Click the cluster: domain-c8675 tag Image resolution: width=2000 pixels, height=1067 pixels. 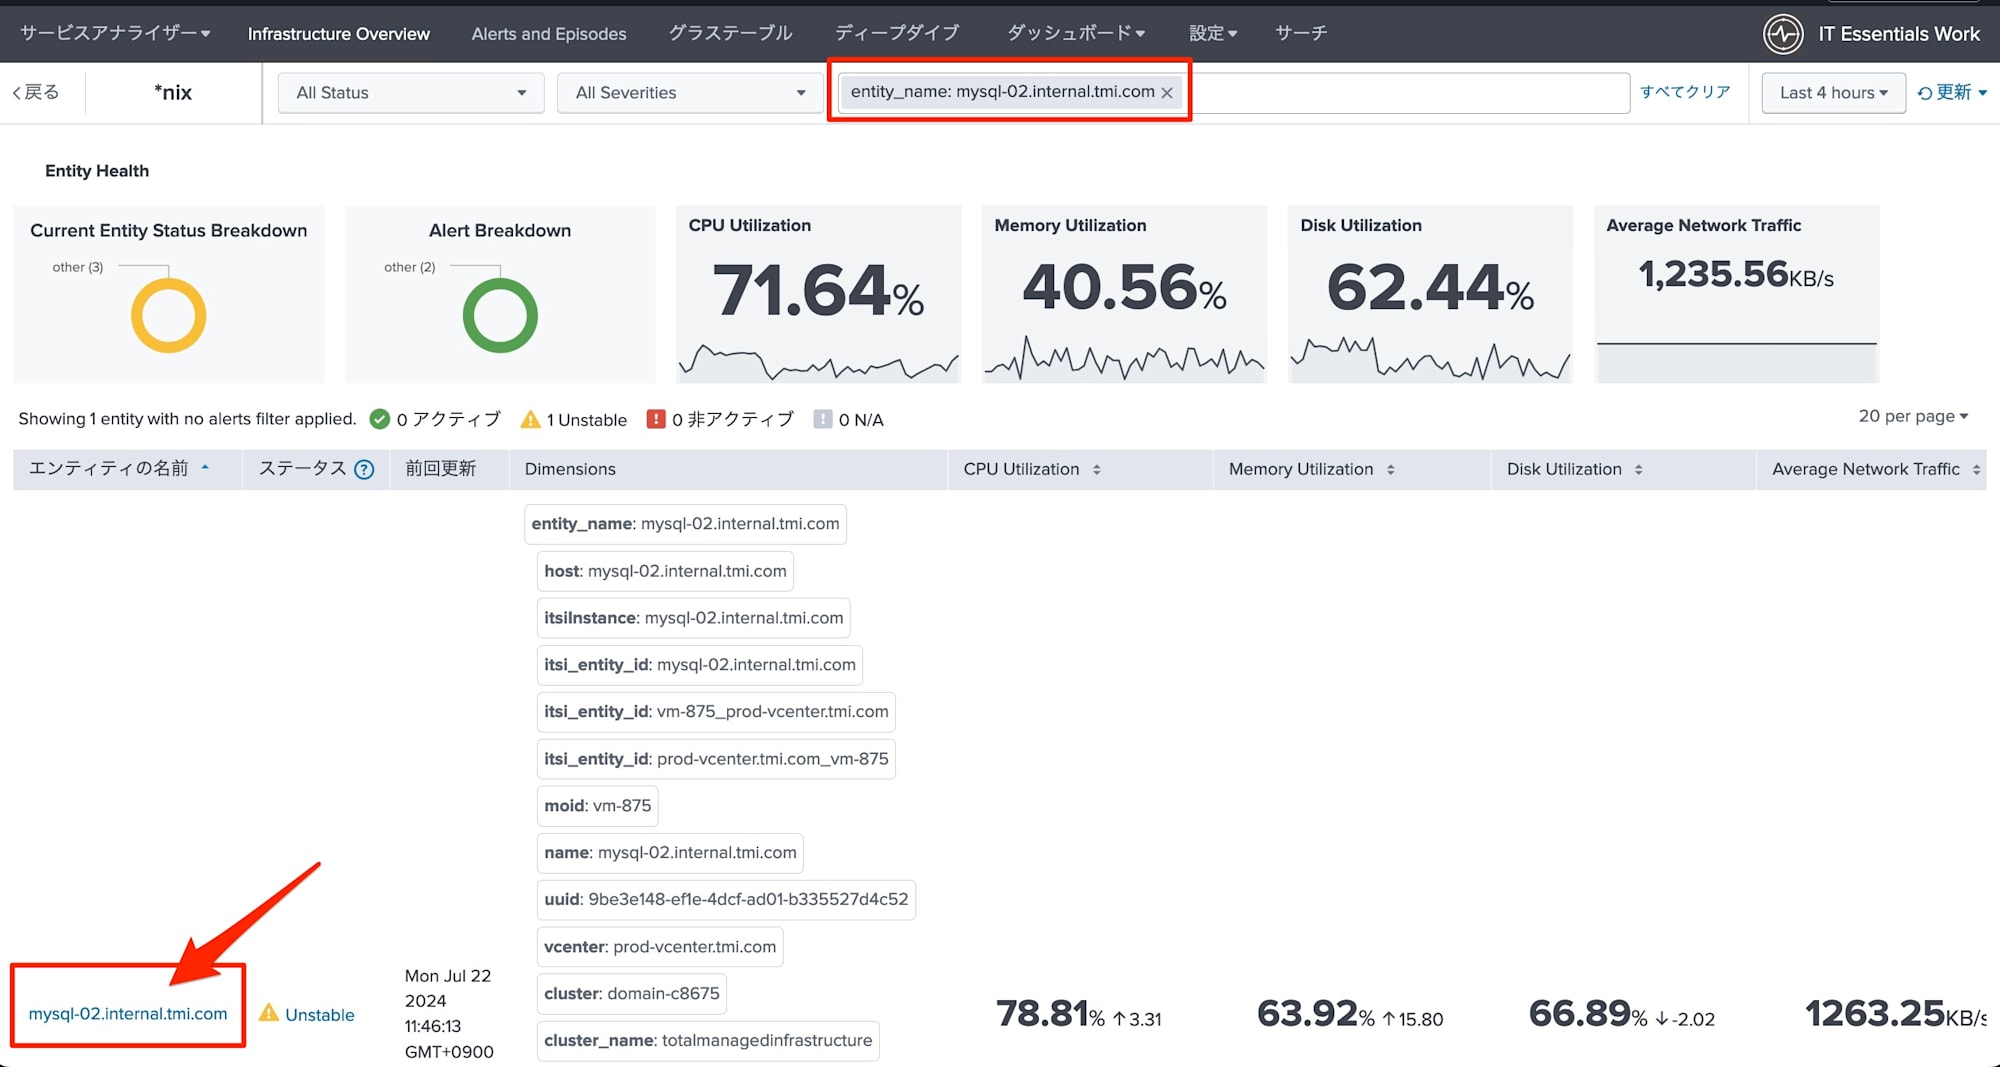(631, 994)
